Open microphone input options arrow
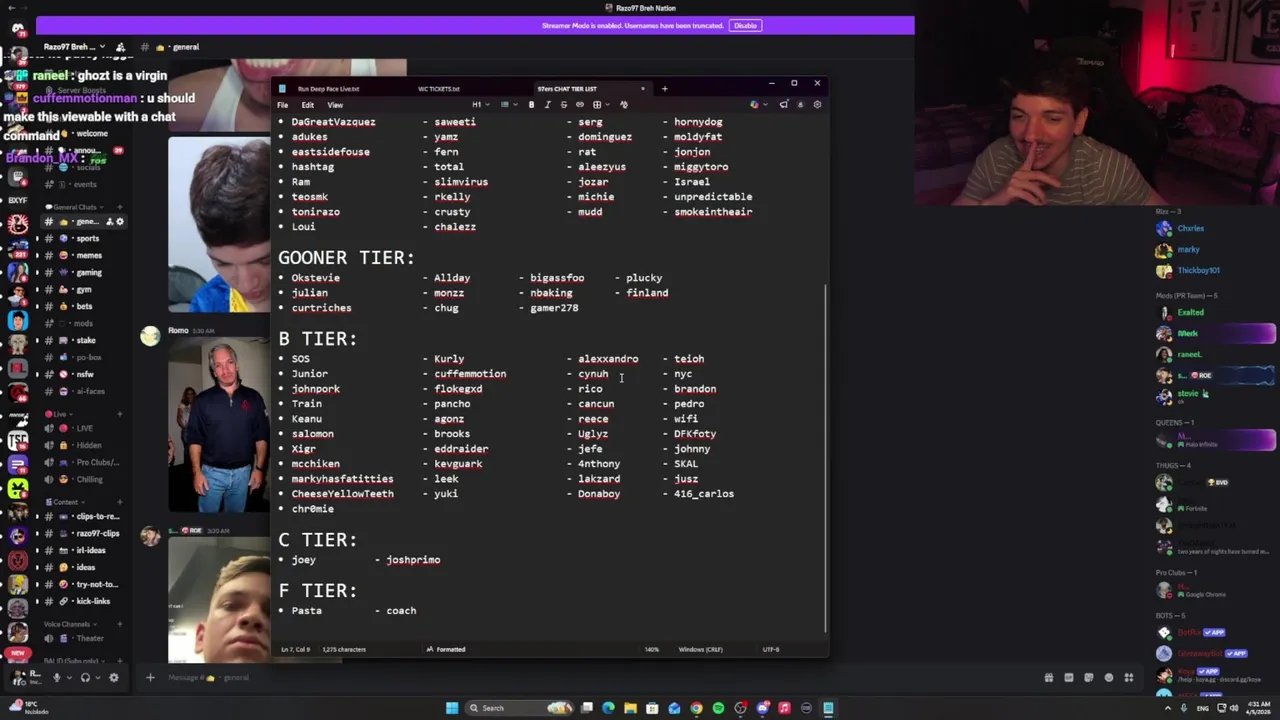The height and width of the screenshot is (720, 1280). pos(68,678)
